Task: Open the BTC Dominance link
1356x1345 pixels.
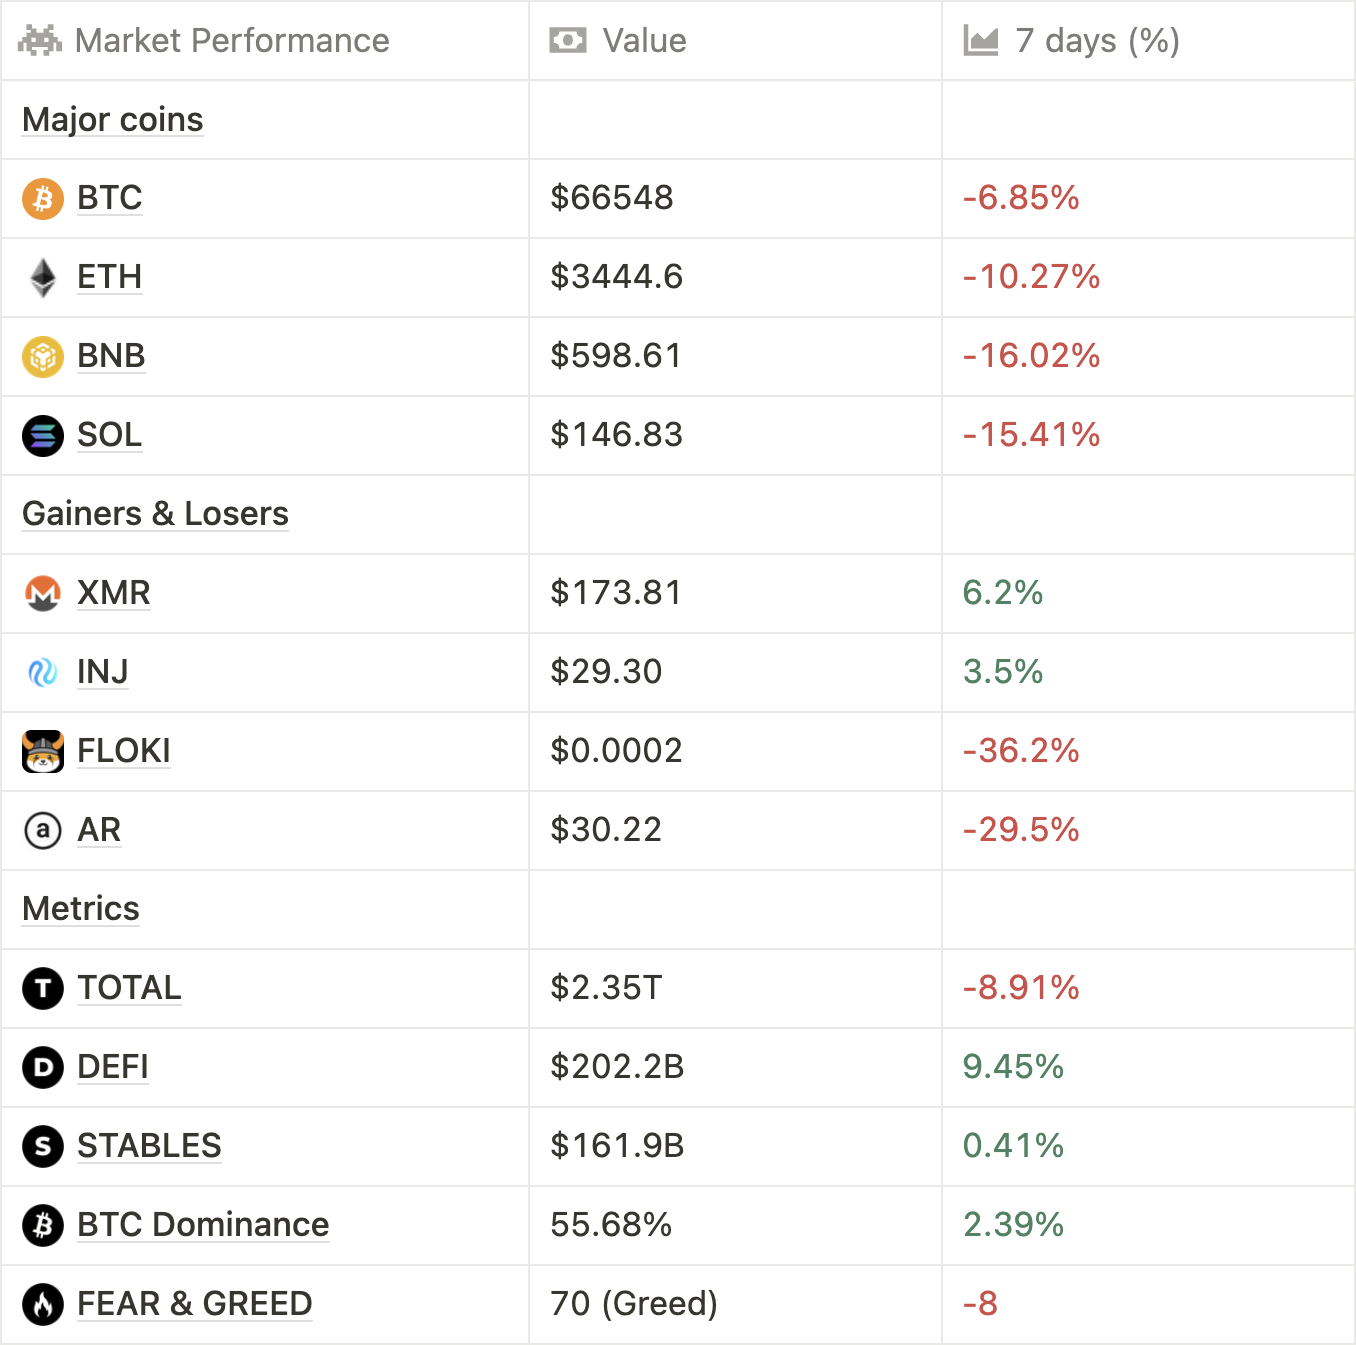Action: pos(203,1225)
